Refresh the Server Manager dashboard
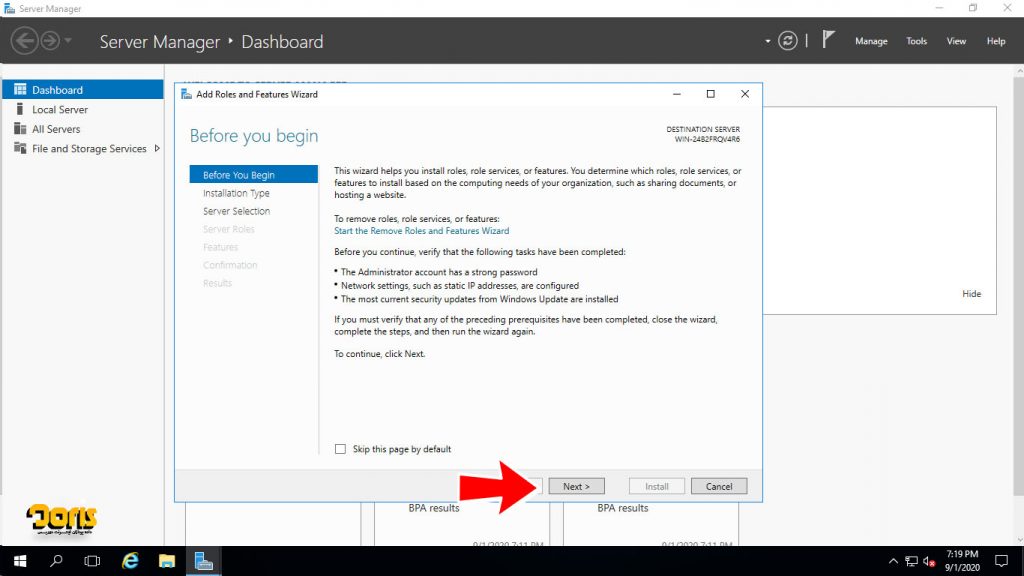Image resolution: width=1024 pixels, height=576 pixels. 788,41
